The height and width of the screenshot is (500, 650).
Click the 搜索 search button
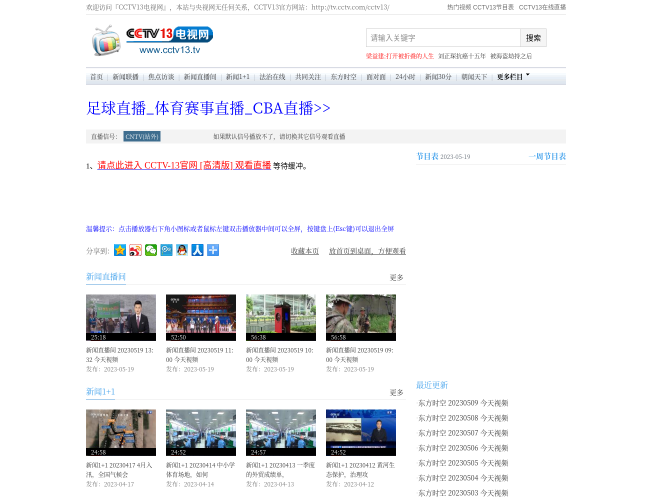pos(534,38)
